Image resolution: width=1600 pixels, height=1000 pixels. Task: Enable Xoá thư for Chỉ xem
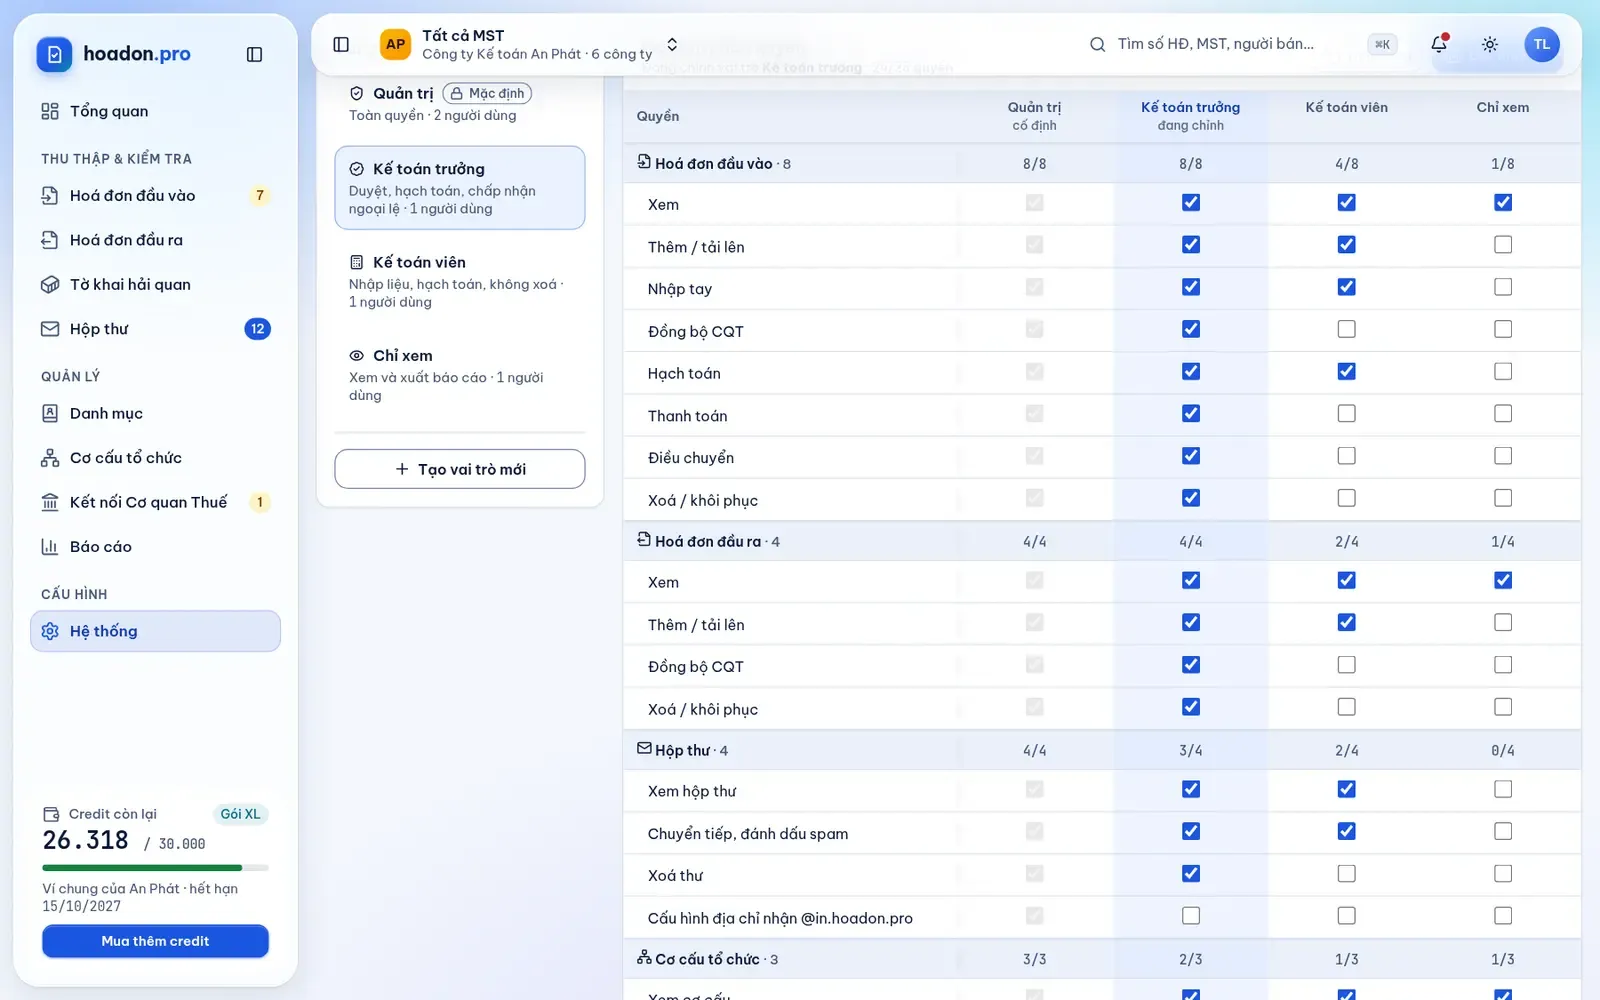[1503, 873]
